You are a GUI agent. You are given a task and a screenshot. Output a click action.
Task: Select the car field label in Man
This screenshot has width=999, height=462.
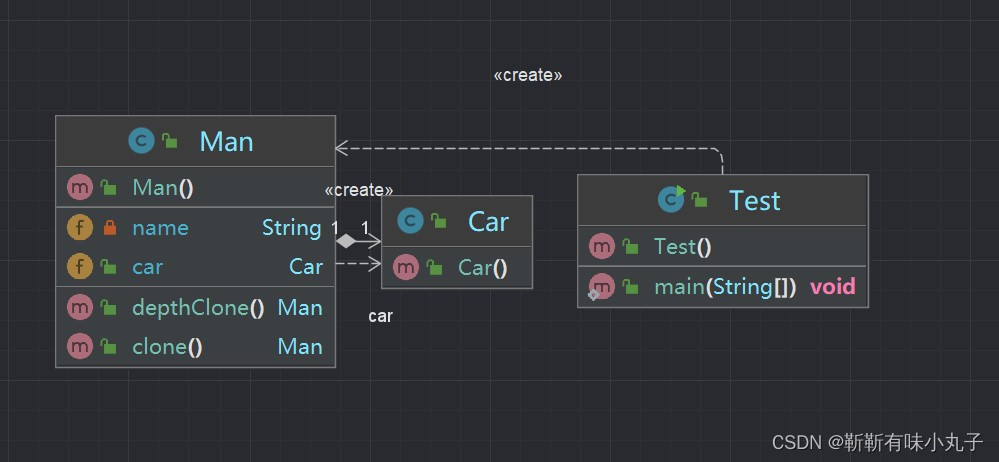pyautogui.click(x=148, y=267)
